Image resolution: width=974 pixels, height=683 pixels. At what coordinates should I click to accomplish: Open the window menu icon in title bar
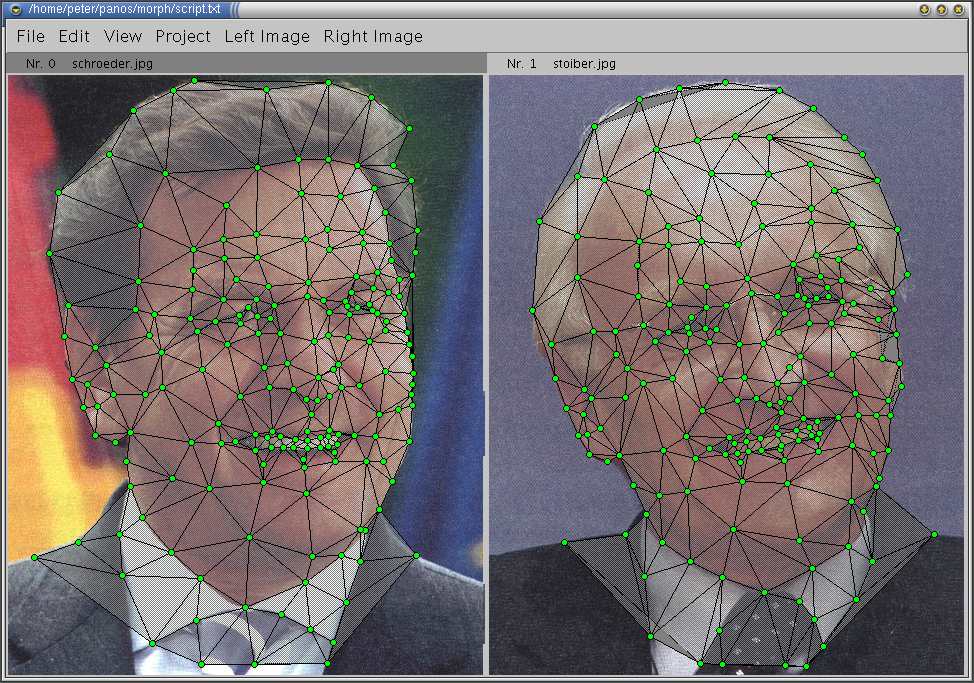point(16,9)
